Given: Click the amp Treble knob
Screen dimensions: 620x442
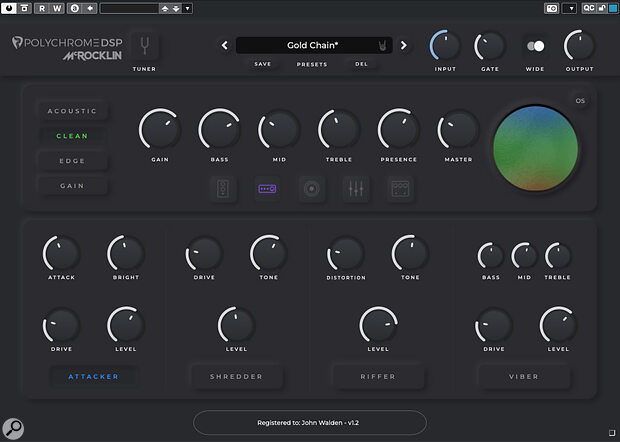Looking at the screenshot, I should pyautogui.click(x=339, y=130).
